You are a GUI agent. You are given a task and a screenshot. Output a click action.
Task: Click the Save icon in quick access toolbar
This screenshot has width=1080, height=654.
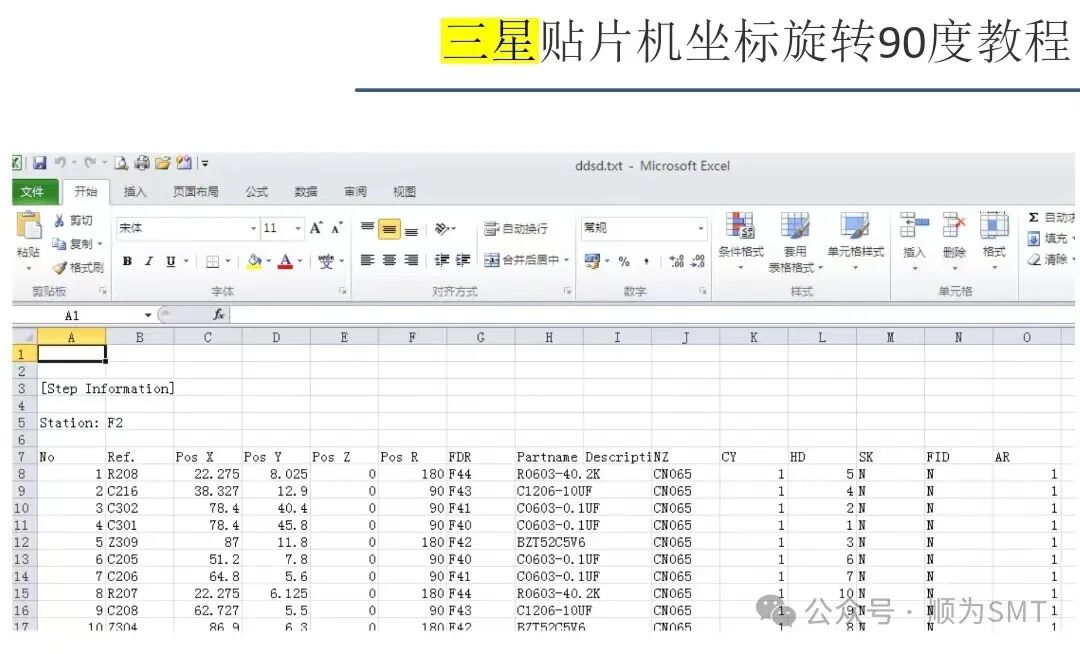[39, 163]
